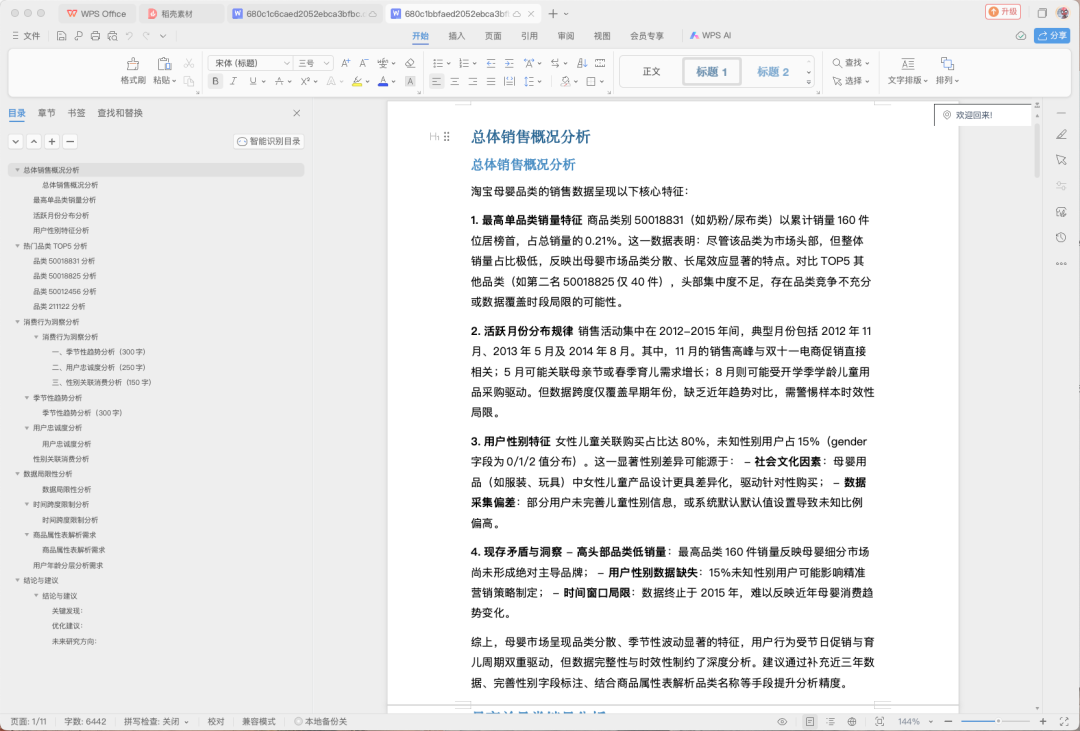
Task: Toggle Strikethrough formatting
Action: coord(279,81)
